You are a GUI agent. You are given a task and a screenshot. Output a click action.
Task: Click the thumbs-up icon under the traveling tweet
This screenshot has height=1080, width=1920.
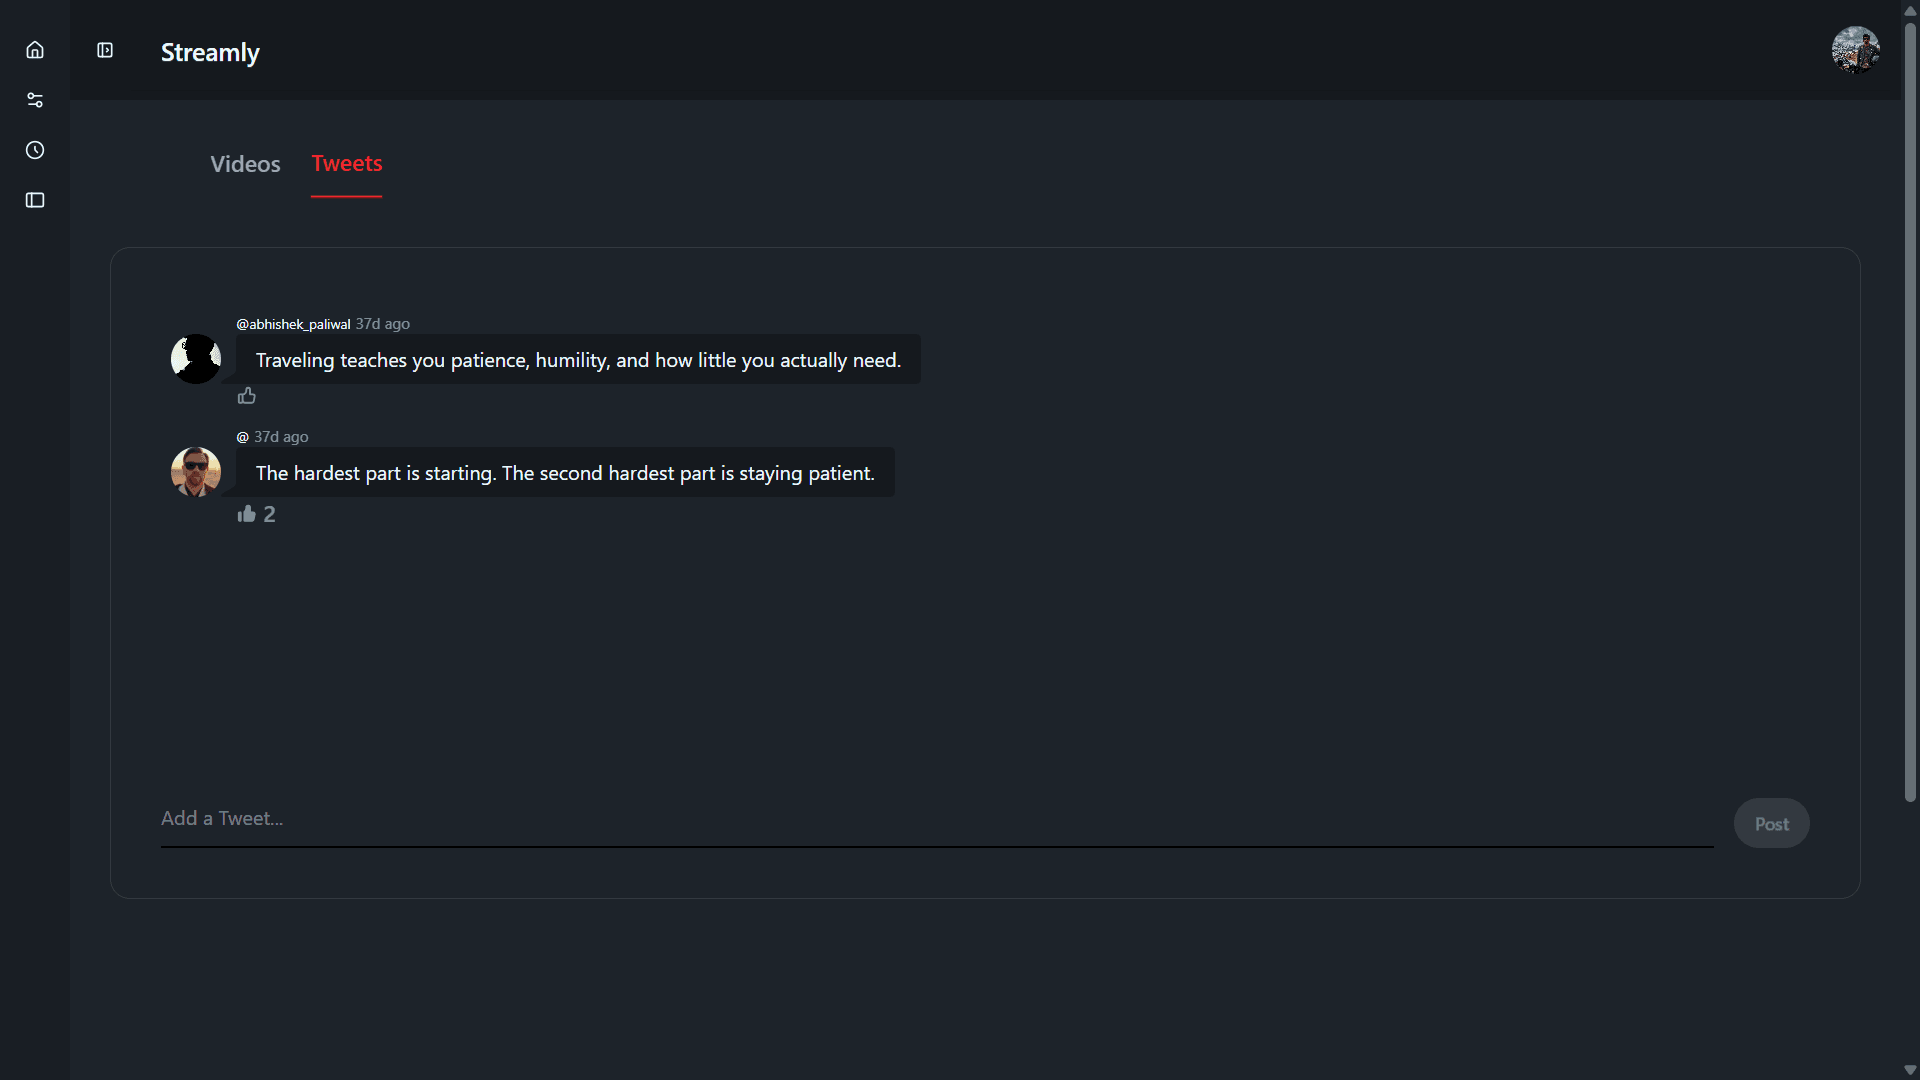247,395
